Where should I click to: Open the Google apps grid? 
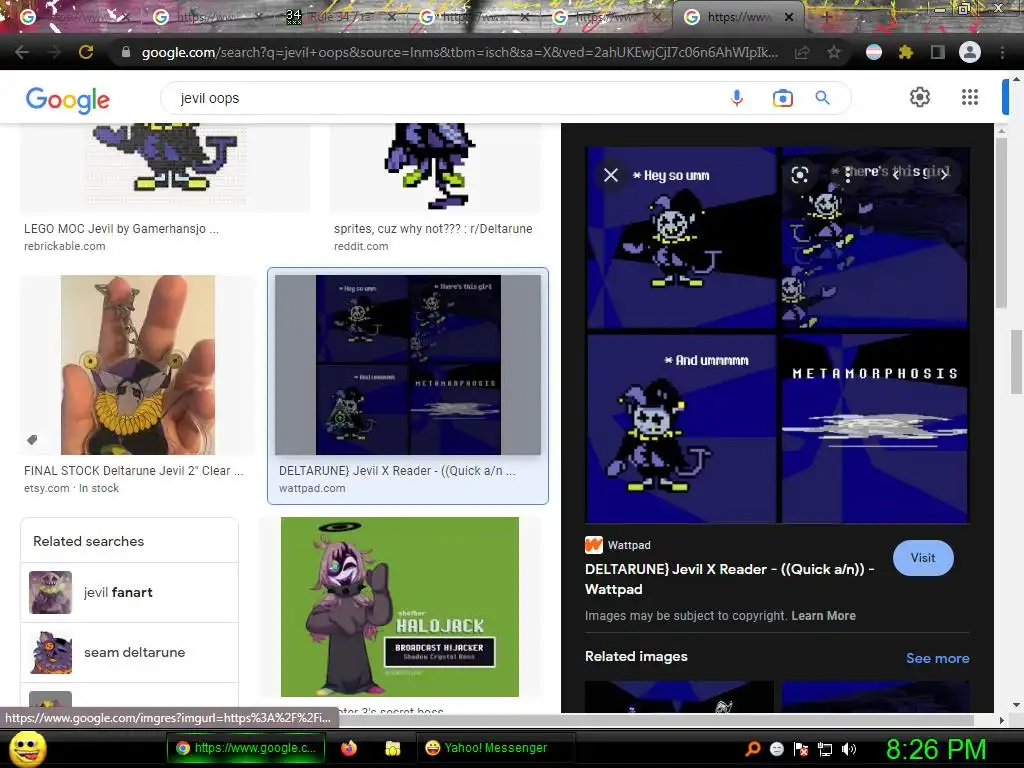(x=970, y=97)
